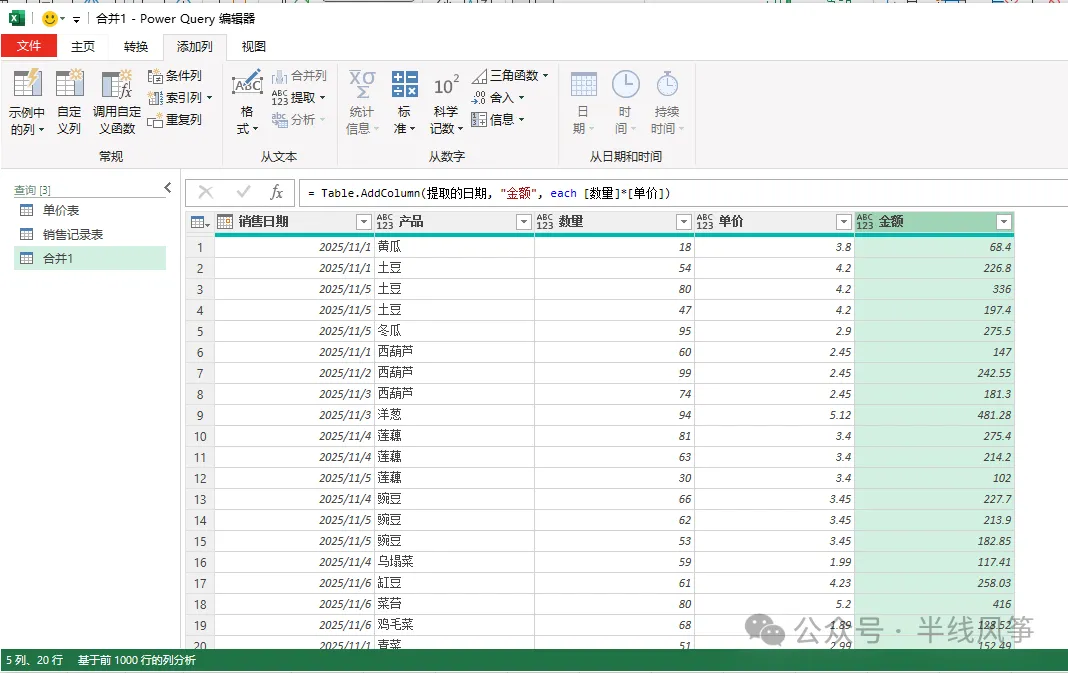
Task: Click the 条件列 conditional column button
Action: click(x=176, y=76)
